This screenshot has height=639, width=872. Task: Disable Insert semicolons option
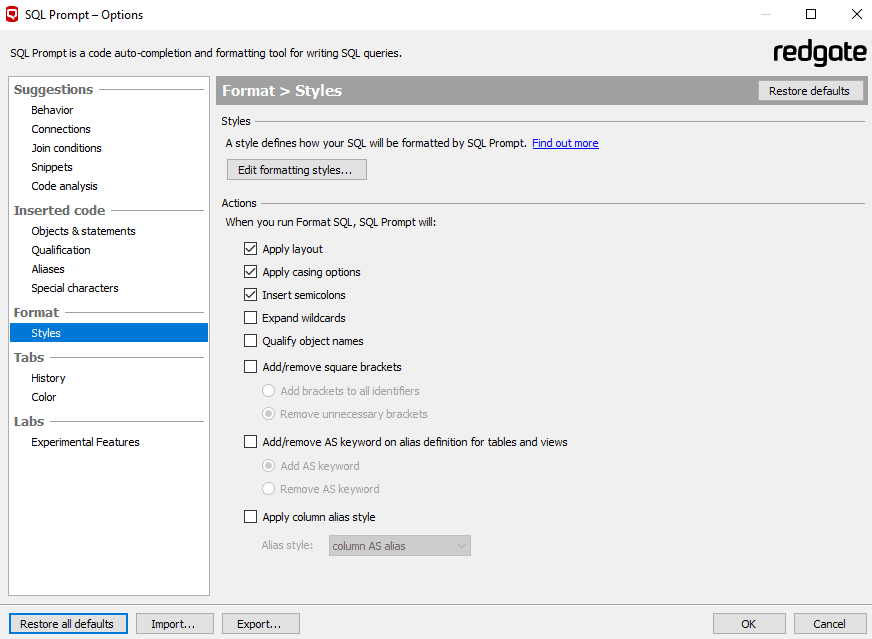250,295
